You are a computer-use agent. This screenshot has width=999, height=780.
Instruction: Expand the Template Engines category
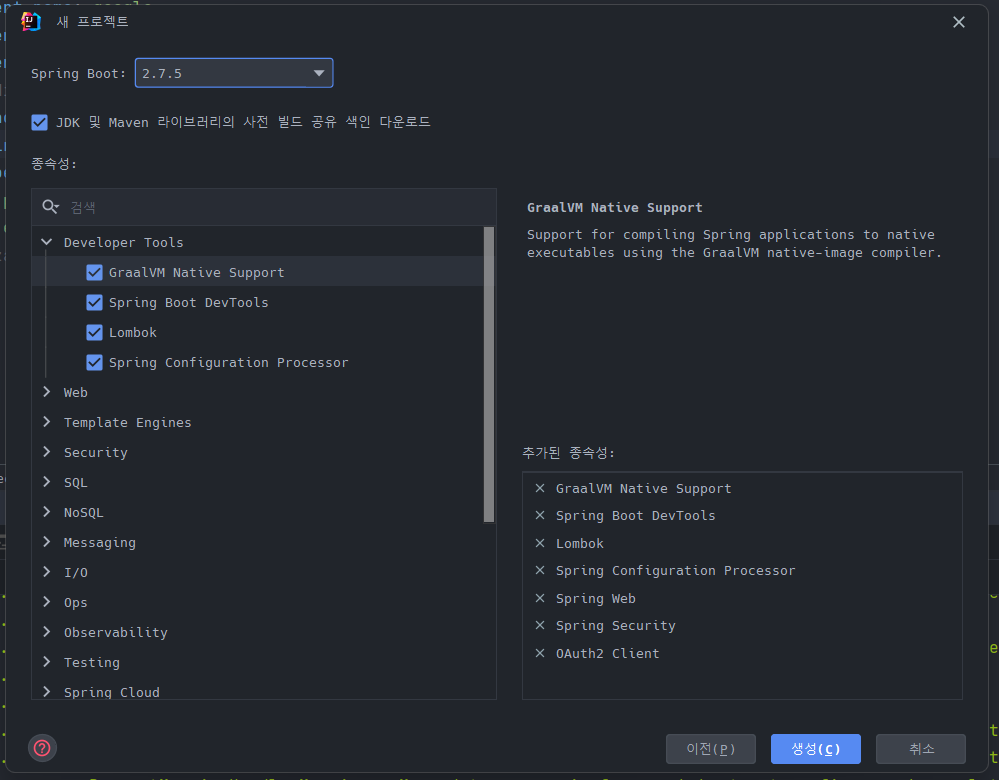point(47,422)
